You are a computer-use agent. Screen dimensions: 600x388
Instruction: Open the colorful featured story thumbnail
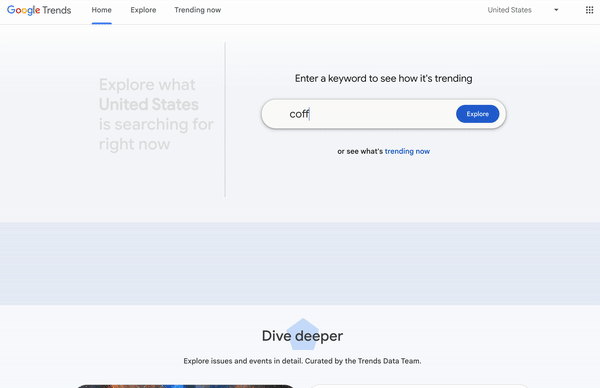point(186,386)
